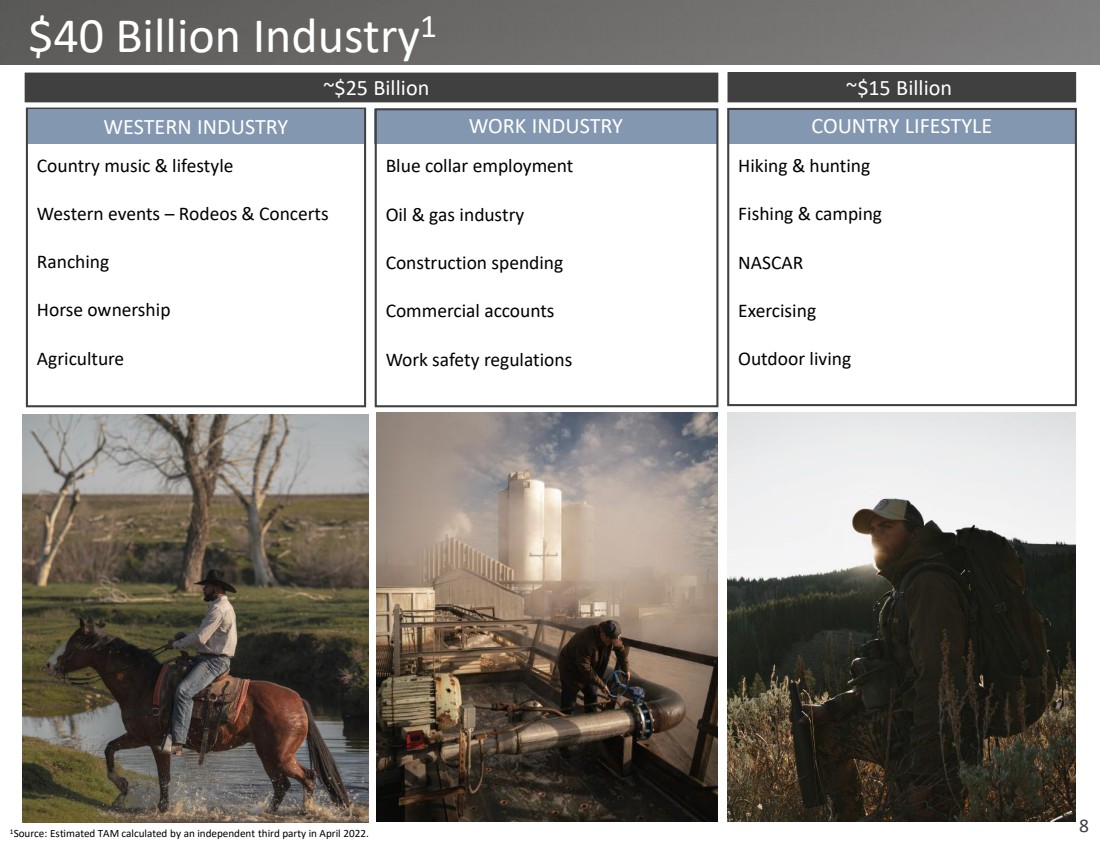The image size is (1100, 849).
Task: Click the "WESTERN INDUSTRY" column heading
Action: pyautogui.click(x=196, y=127)
